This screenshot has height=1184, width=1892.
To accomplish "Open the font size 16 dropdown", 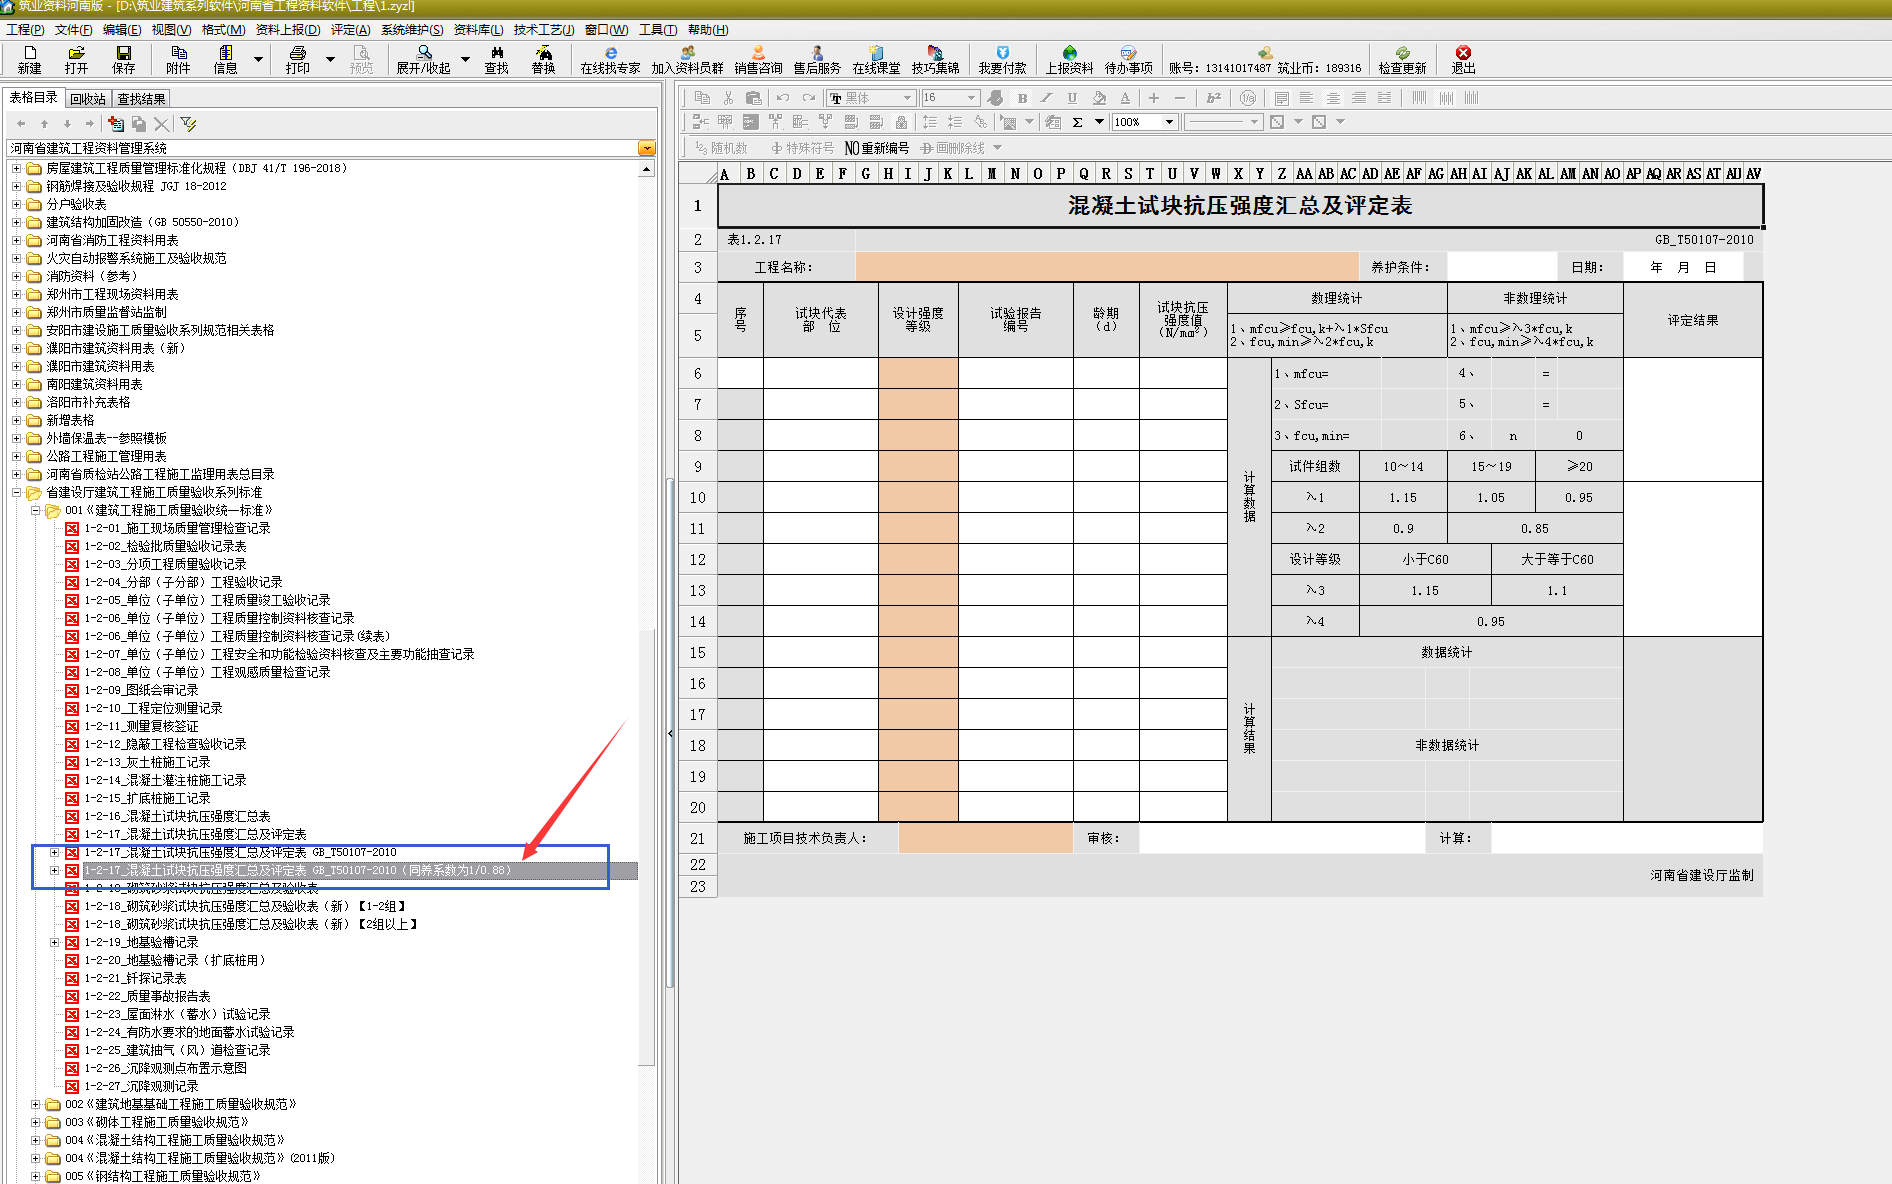I will point(971,98).
